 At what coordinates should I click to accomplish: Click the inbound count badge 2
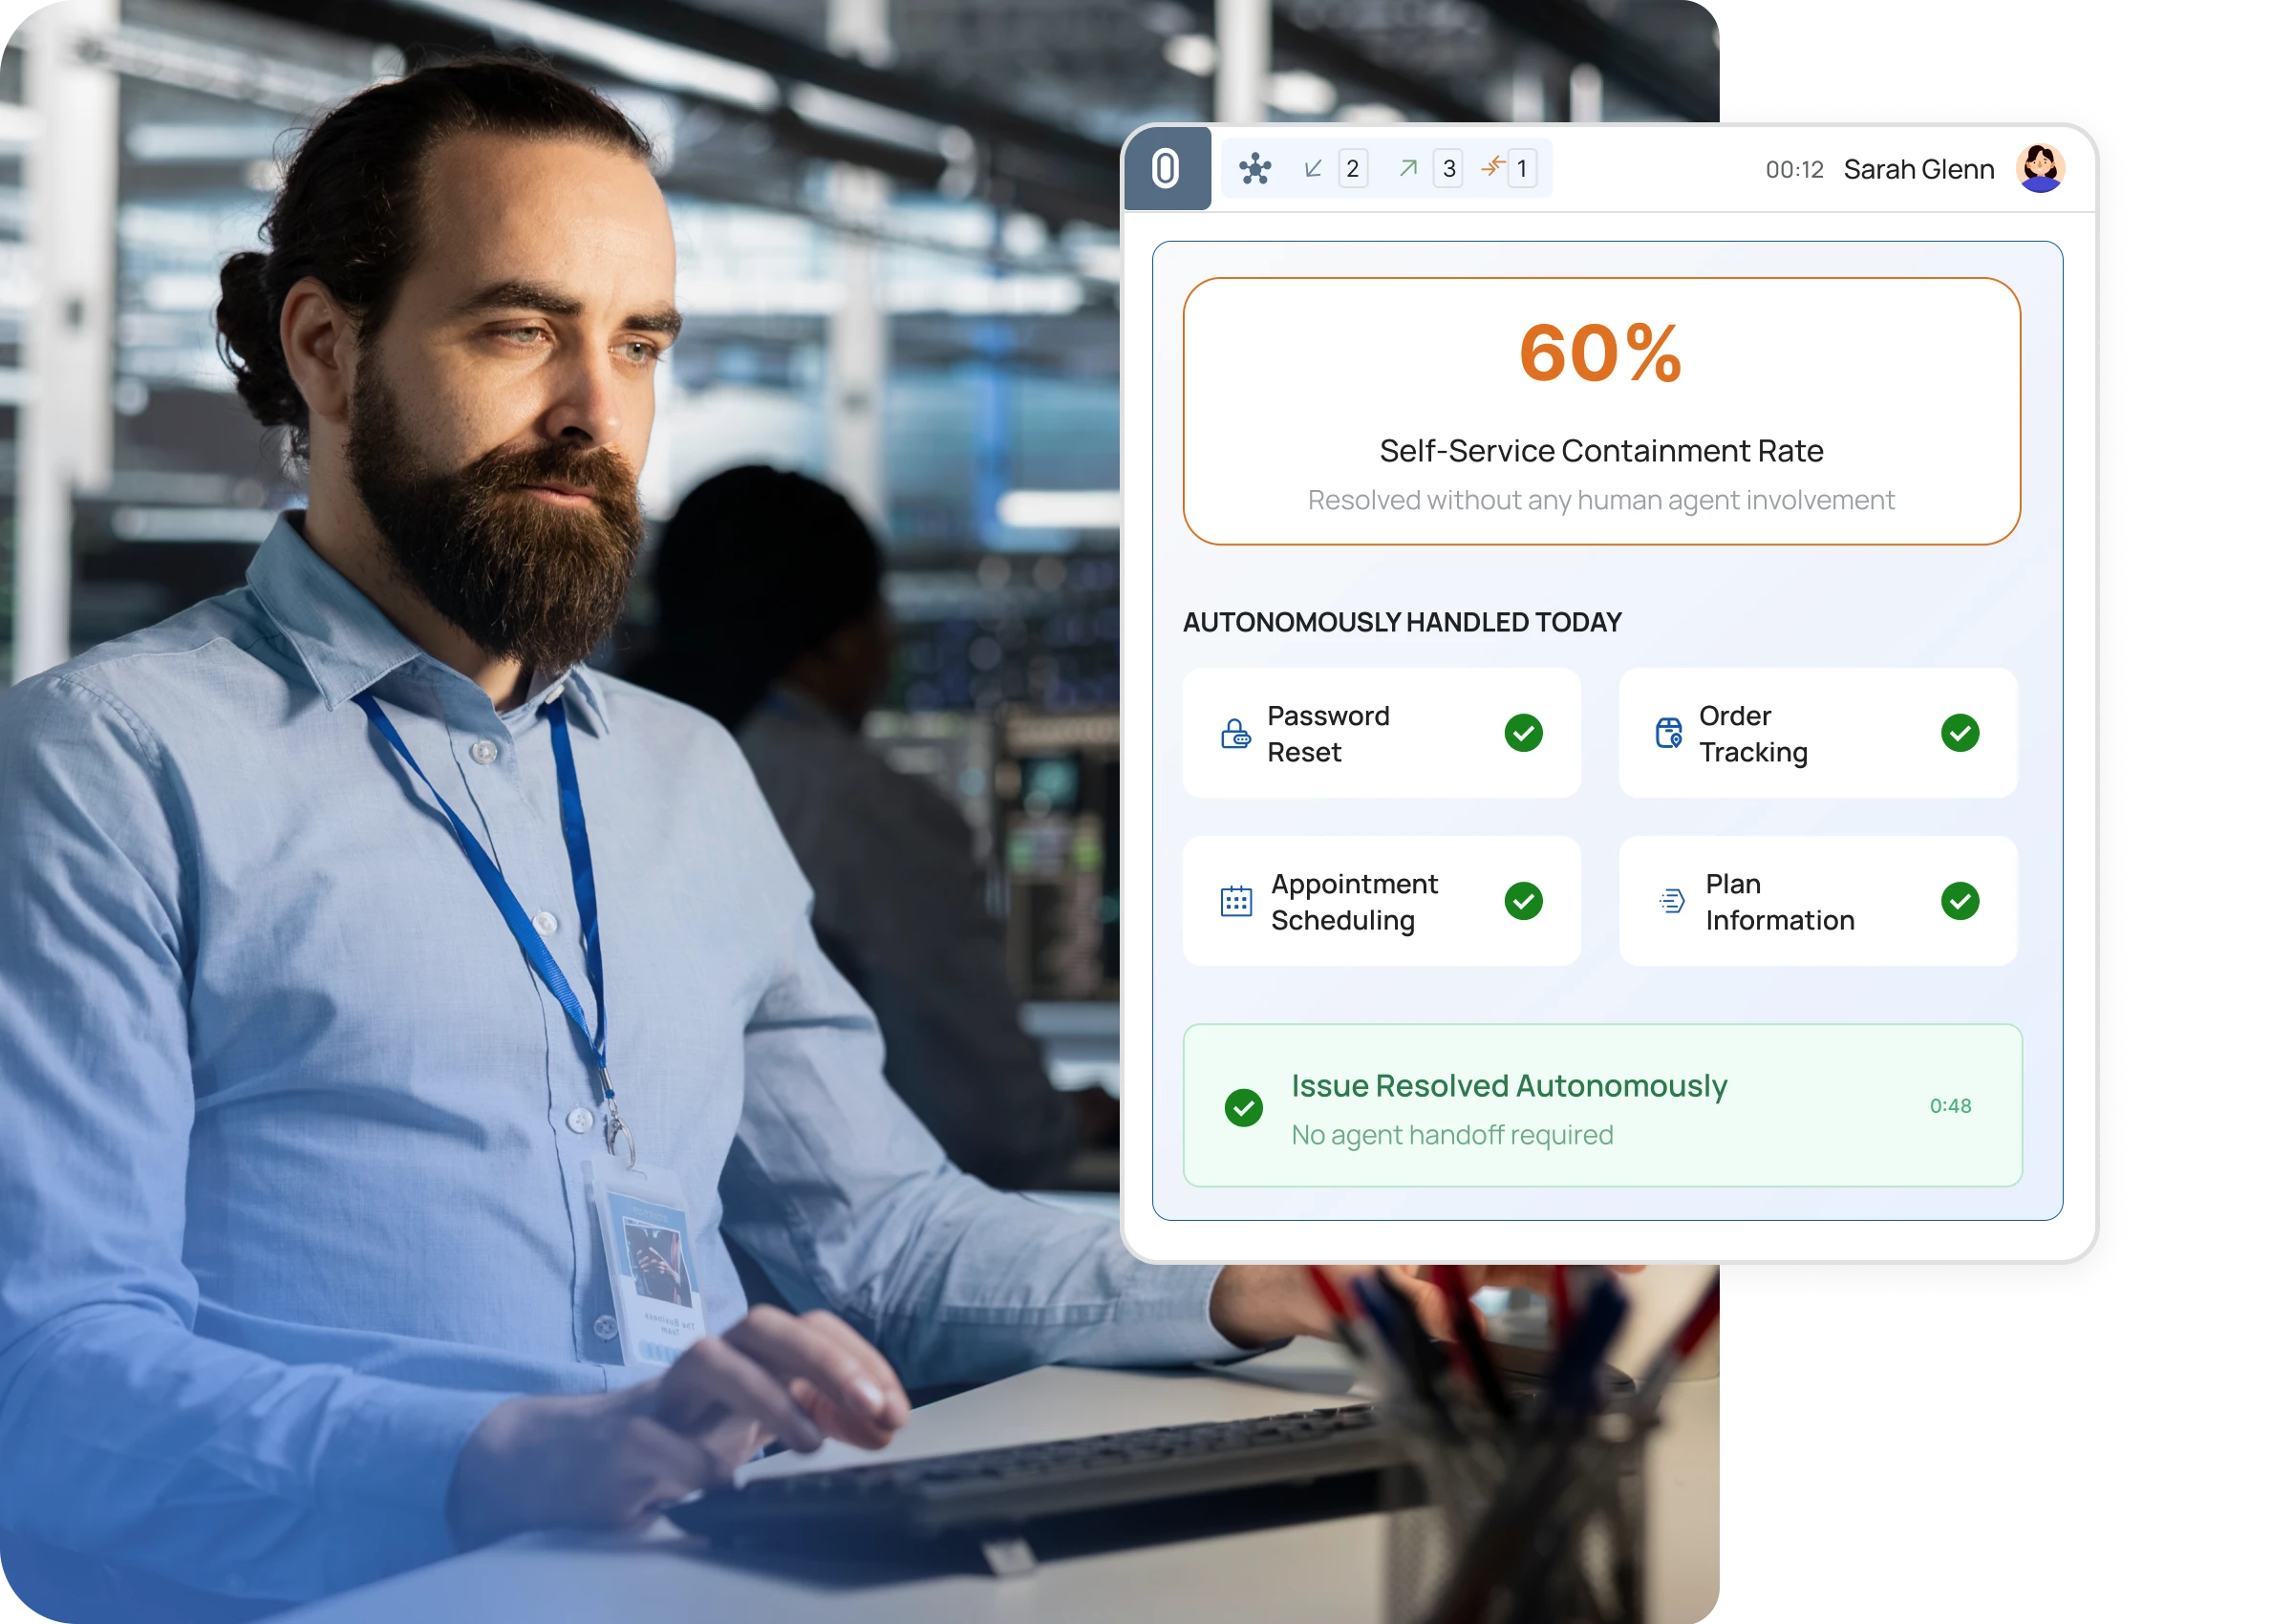point(1352,168)
